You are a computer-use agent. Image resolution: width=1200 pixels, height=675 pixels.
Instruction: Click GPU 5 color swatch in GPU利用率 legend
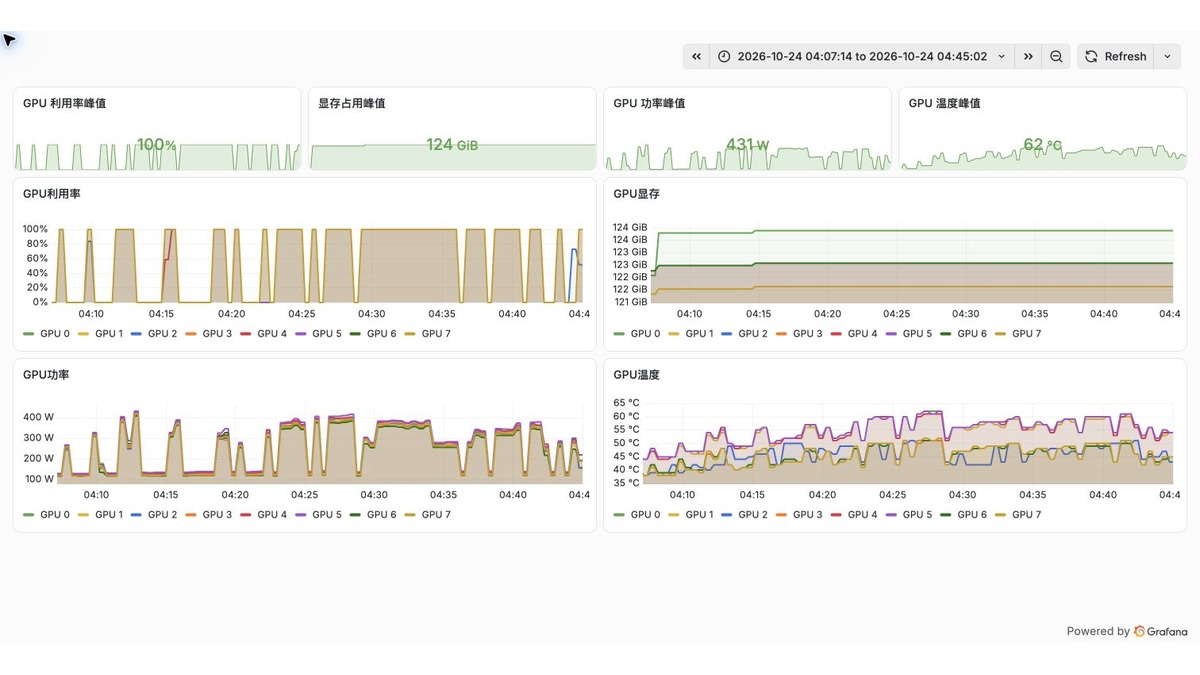[301, 334]
